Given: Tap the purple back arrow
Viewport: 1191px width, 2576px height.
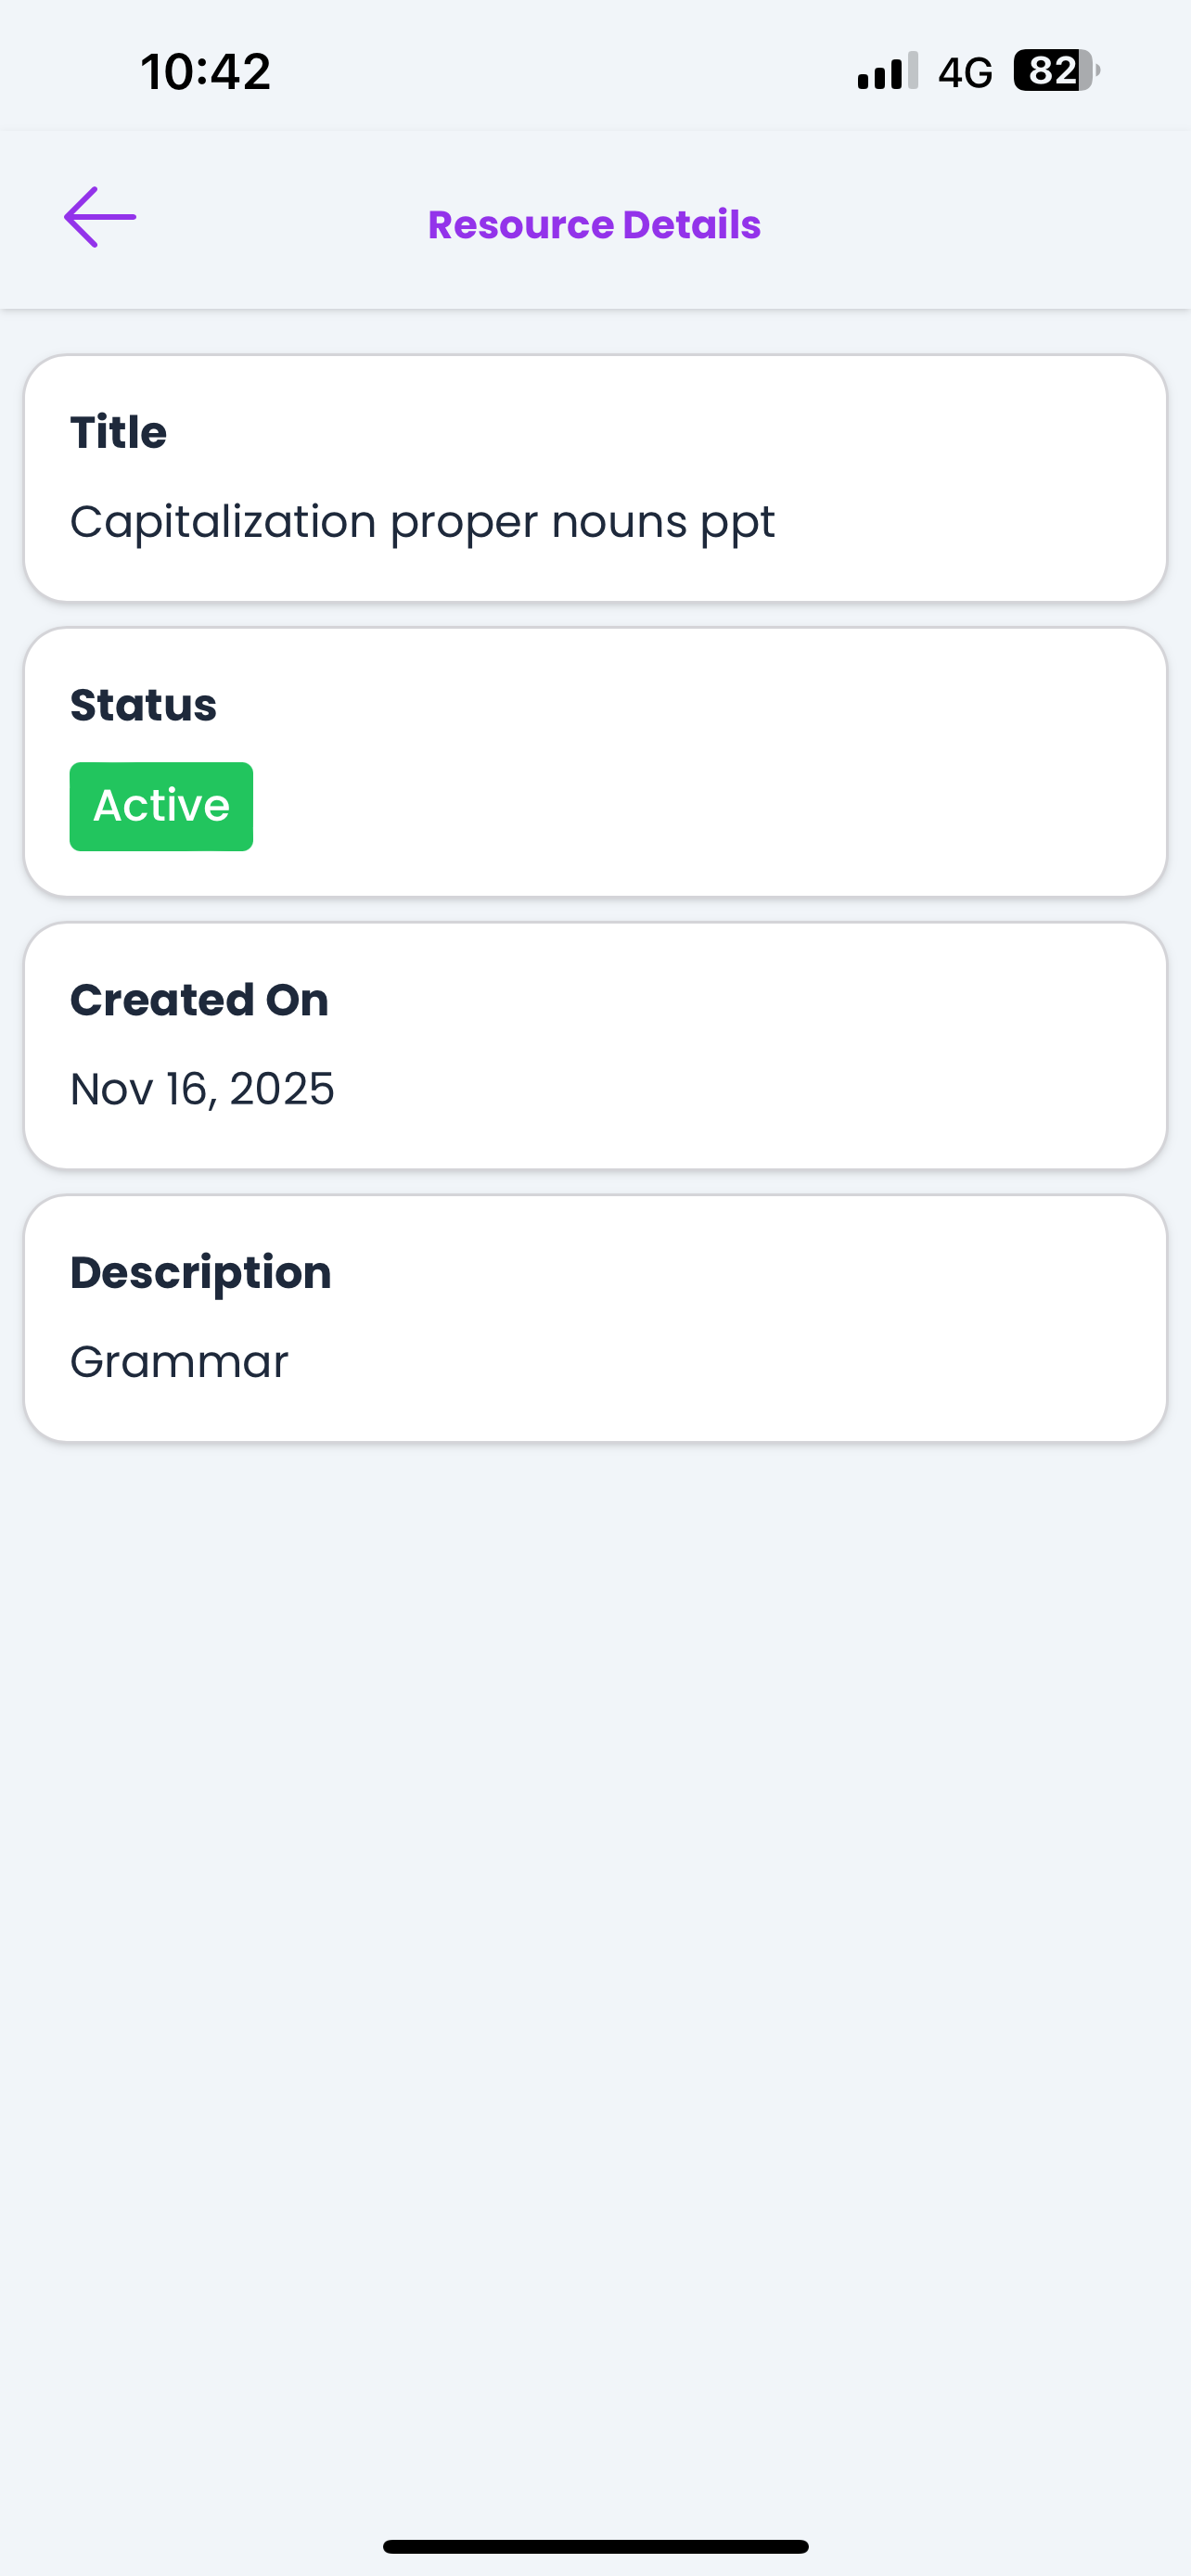Looking at the screenshot, I should (x=100, y=217).
